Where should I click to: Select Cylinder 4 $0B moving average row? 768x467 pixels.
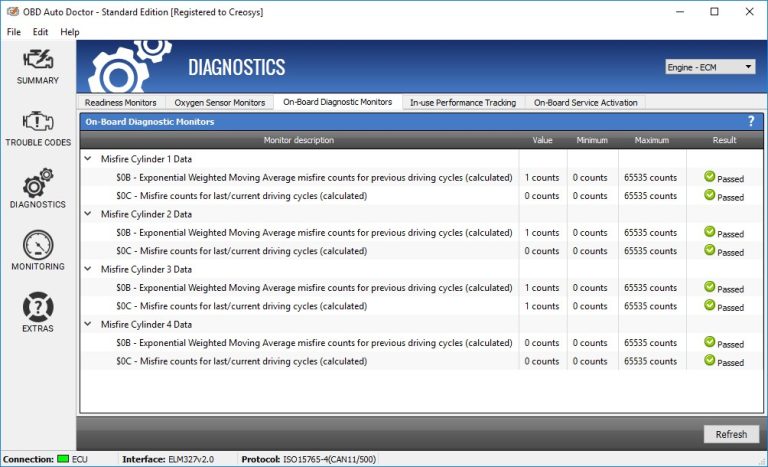(x=421, y=343)
